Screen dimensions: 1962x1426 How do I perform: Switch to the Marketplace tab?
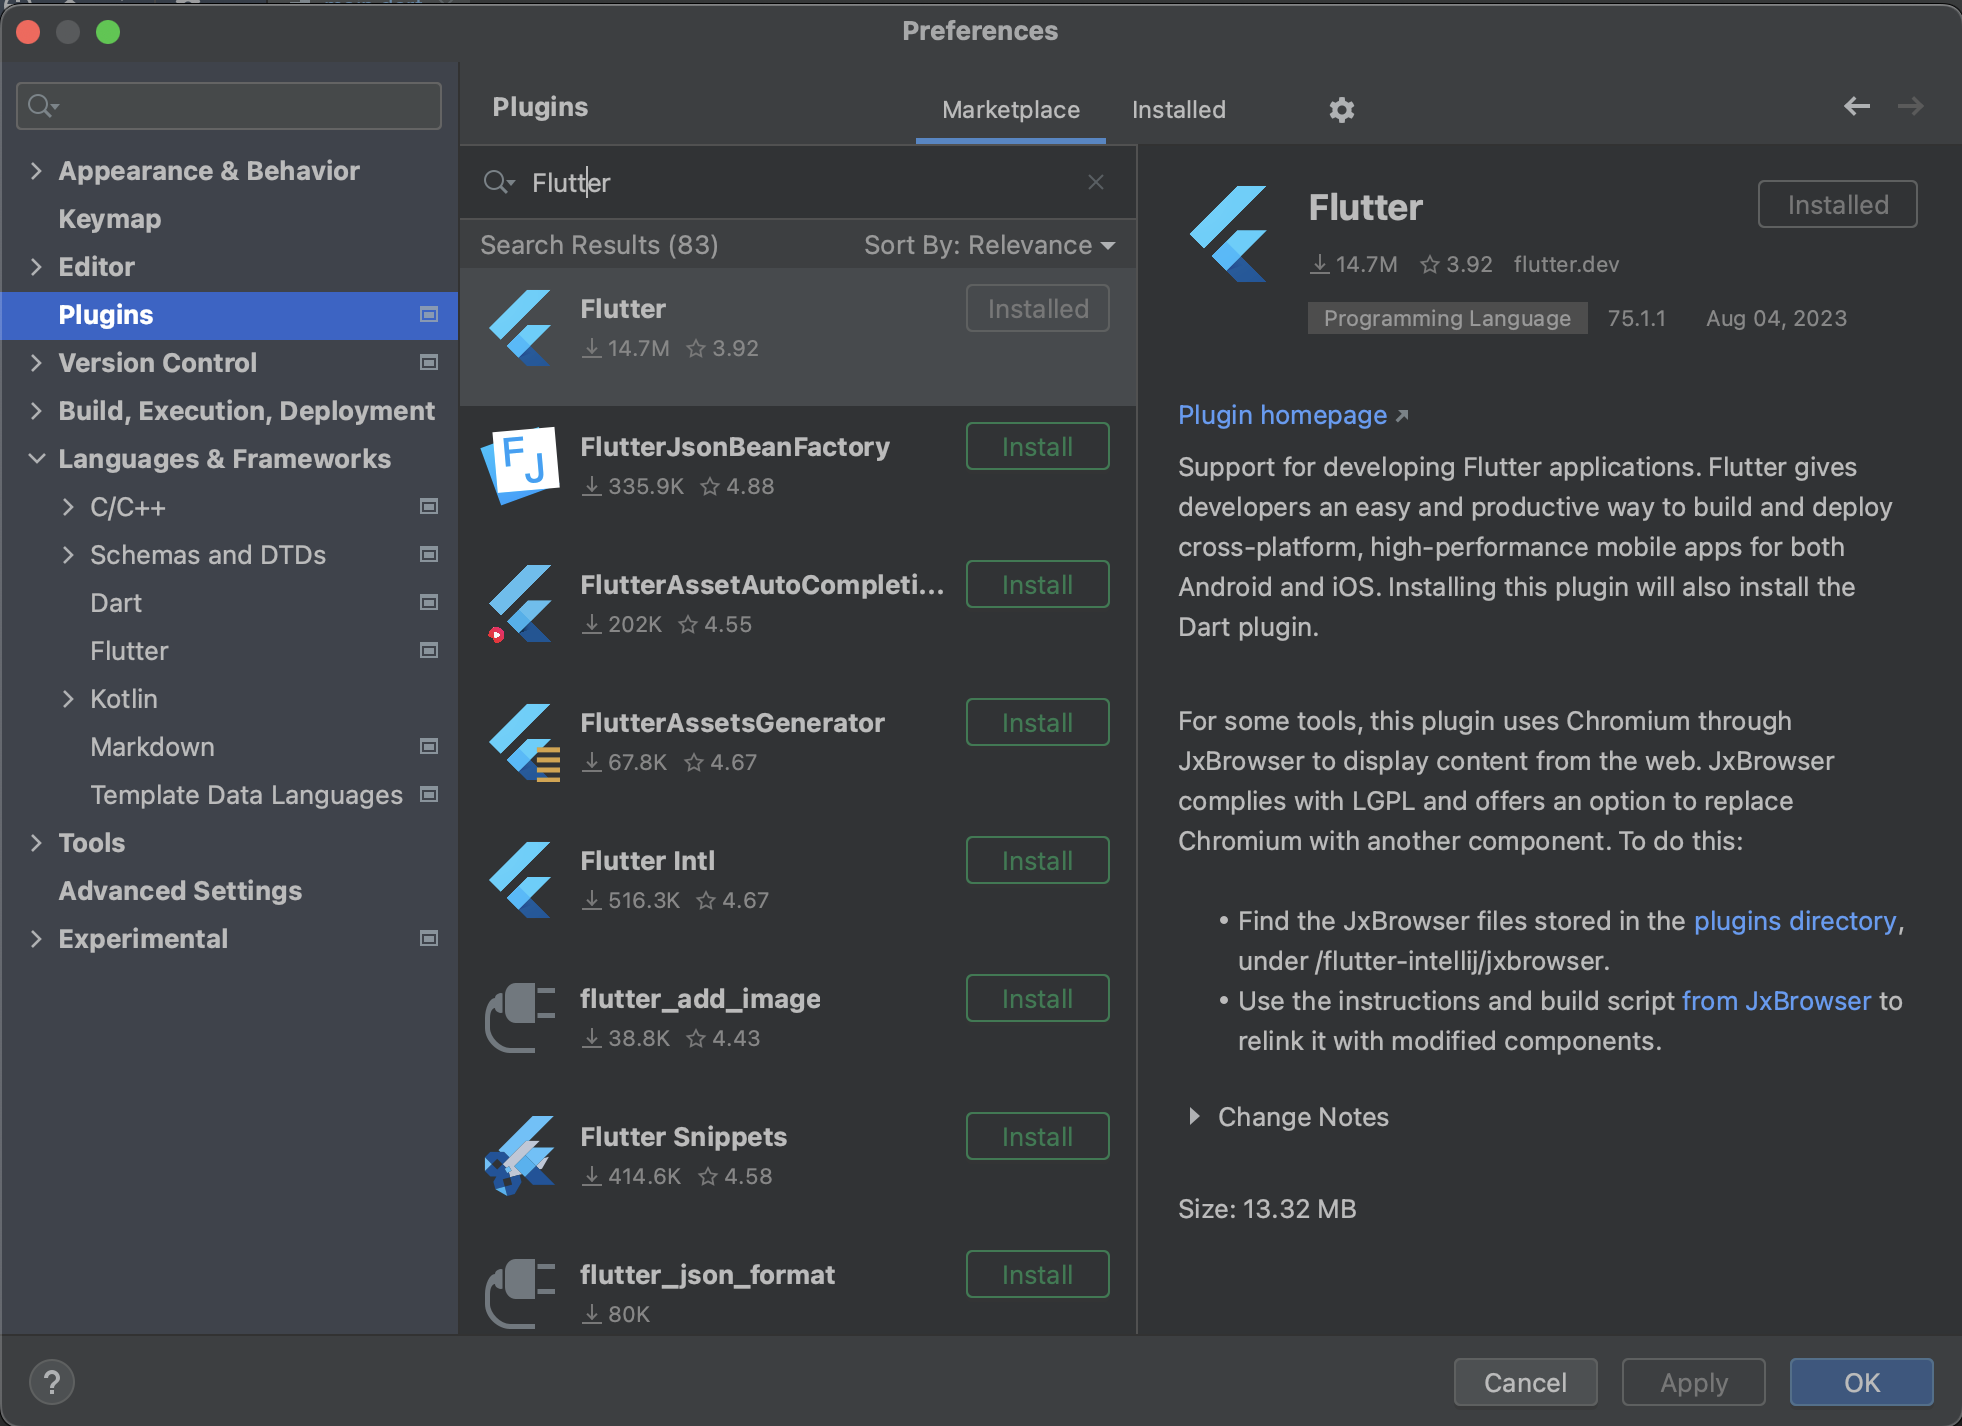(1011, 110)
